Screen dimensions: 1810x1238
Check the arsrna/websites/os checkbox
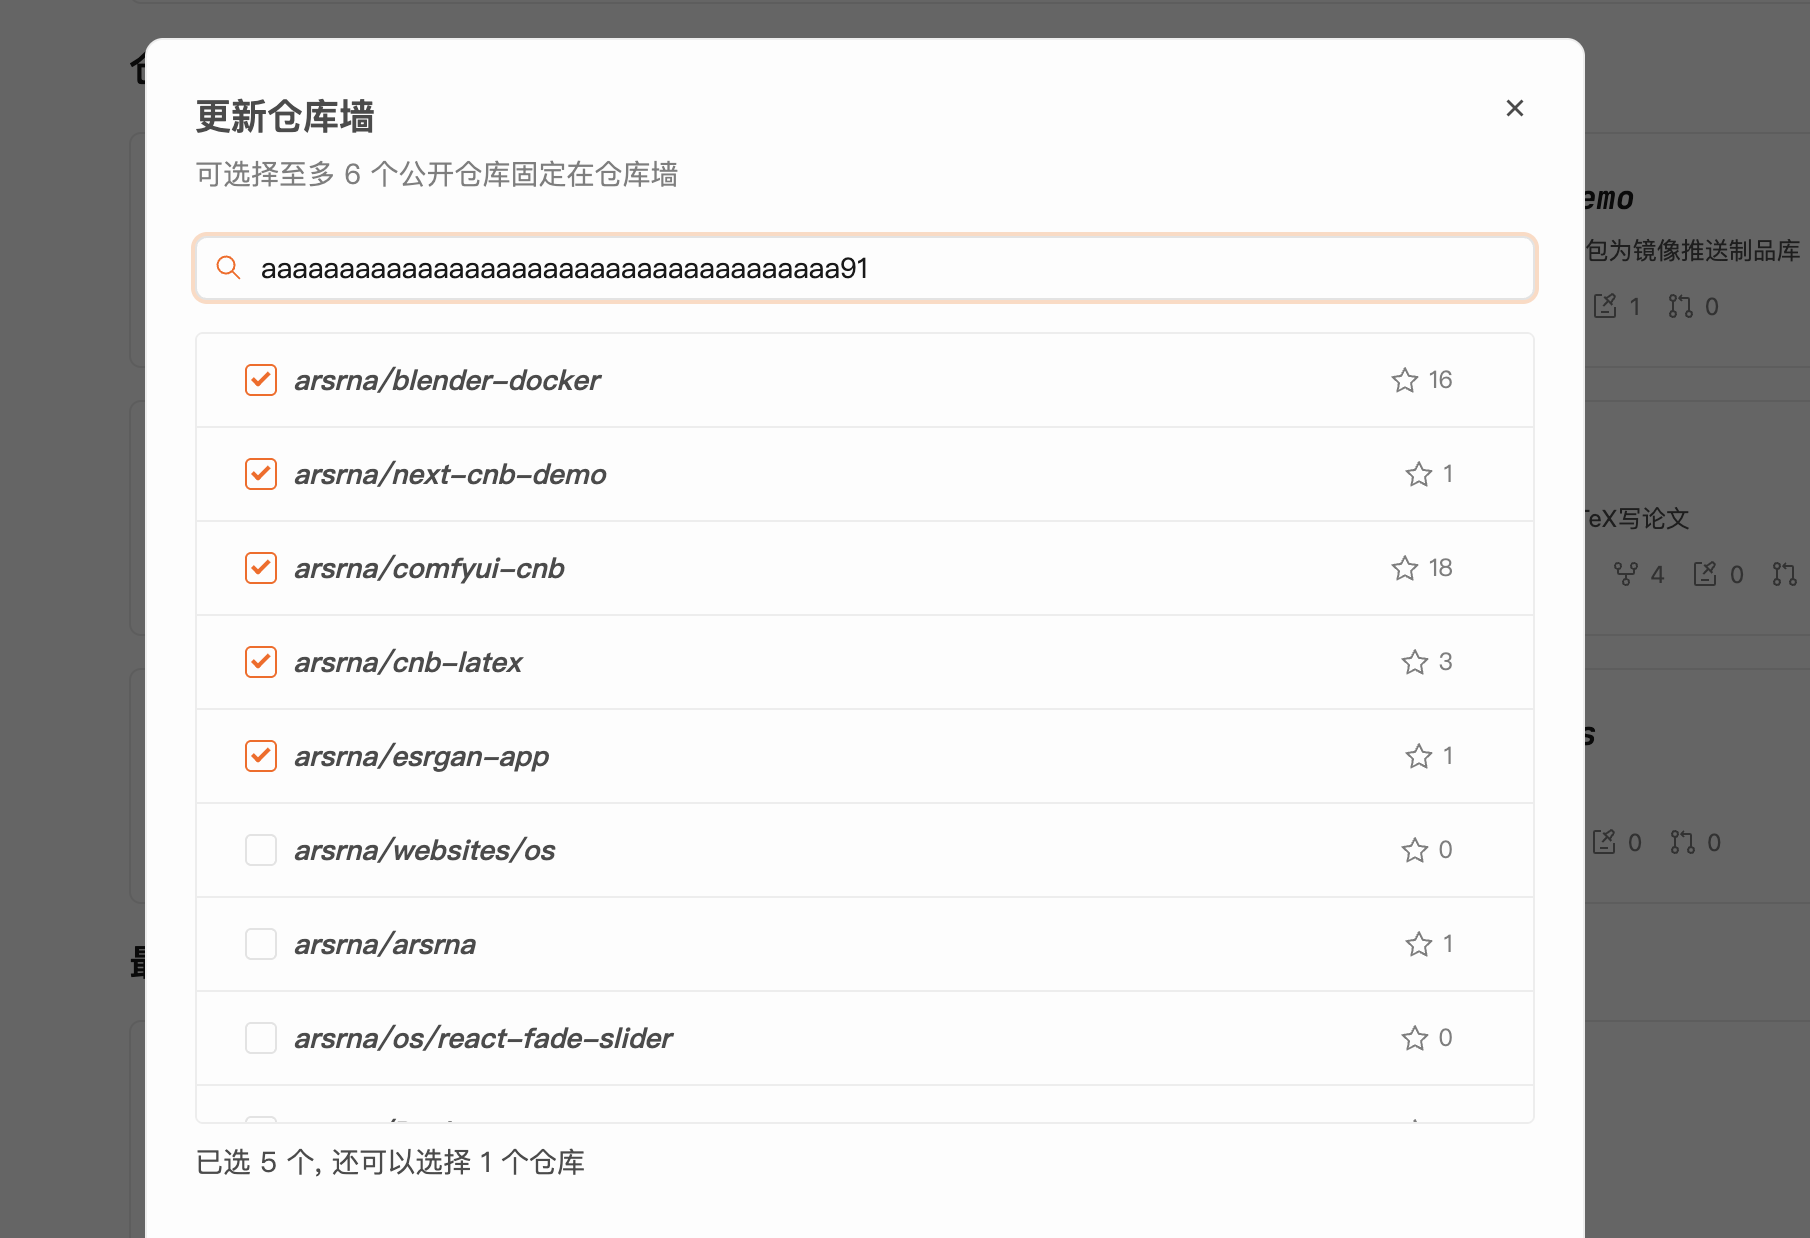pos(260,850)
